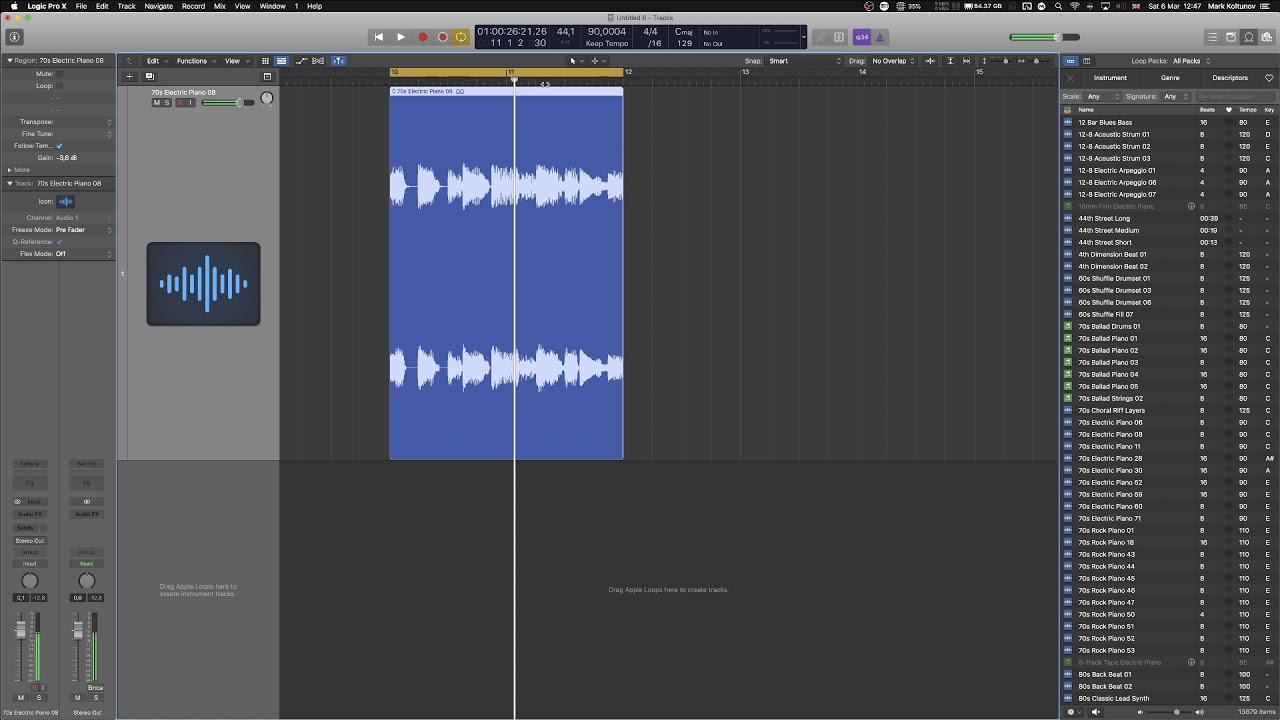The image size is (1280, 720).
Task: Open the Signature Any dropdown
Action: coord(1176,97)
